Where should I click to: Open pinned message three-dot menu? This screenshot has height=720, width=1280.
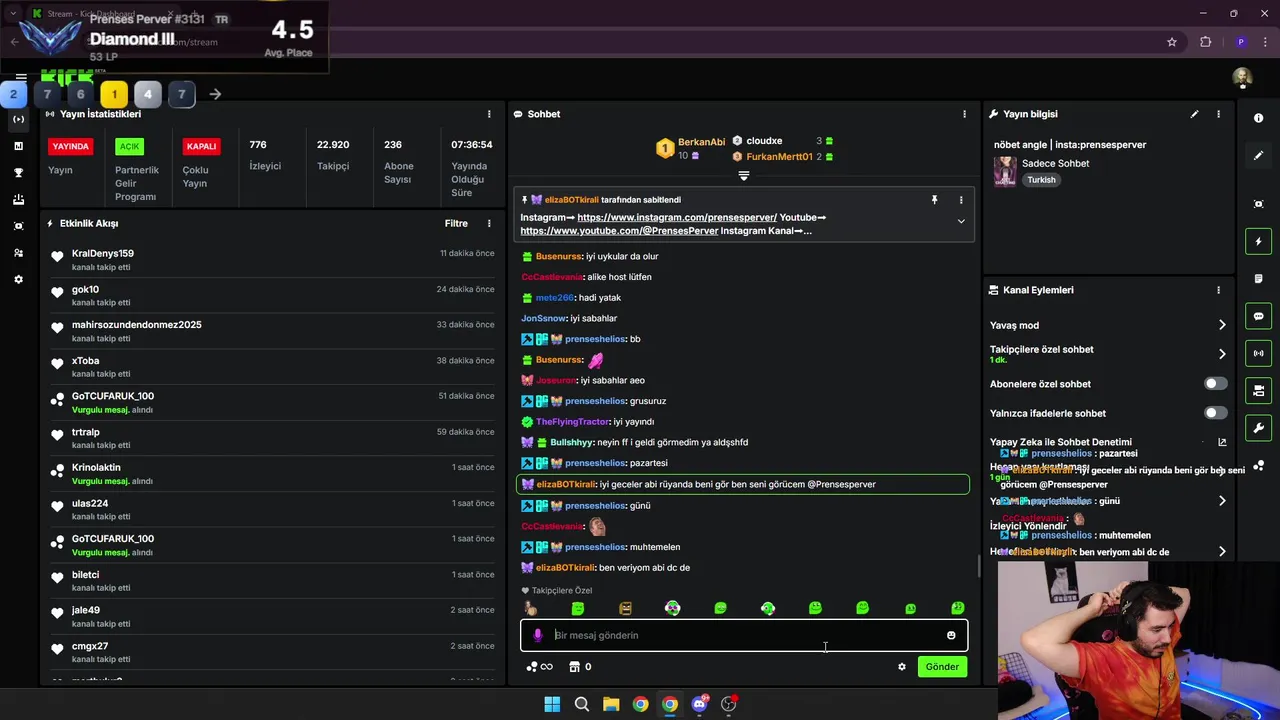[961, 200]
